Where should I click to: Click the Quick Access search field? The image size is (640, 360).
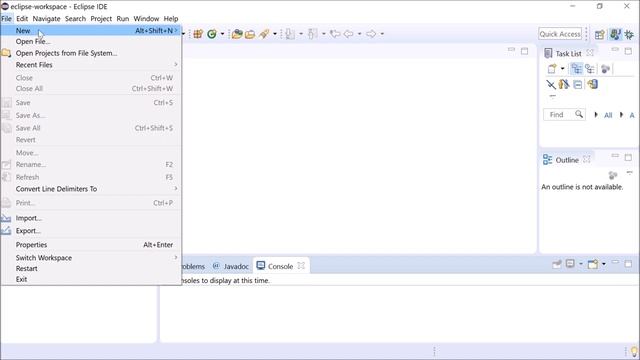coord(560,34)
